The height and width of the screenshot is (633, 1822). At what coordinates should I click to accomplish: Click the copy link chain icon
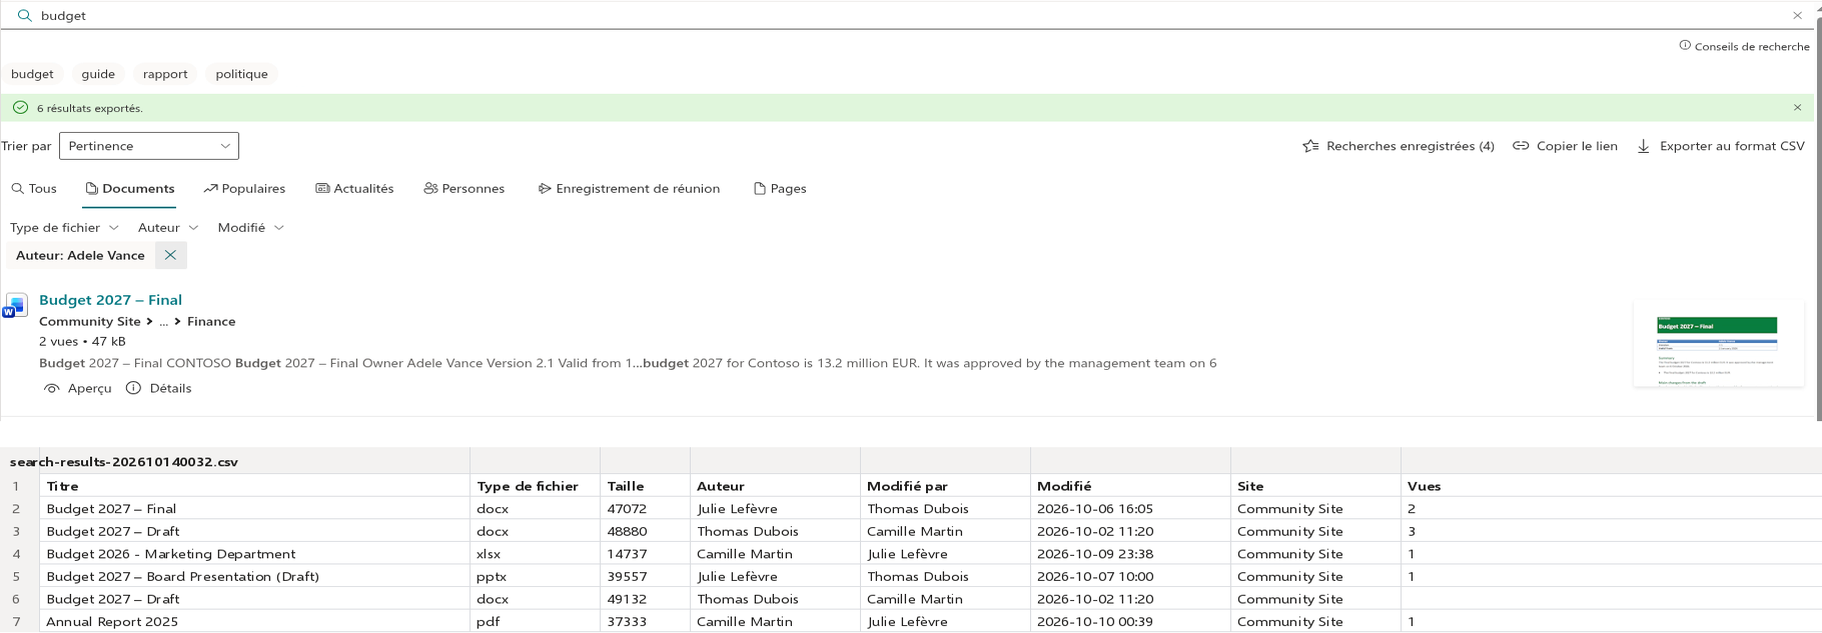click(1520, 146)
